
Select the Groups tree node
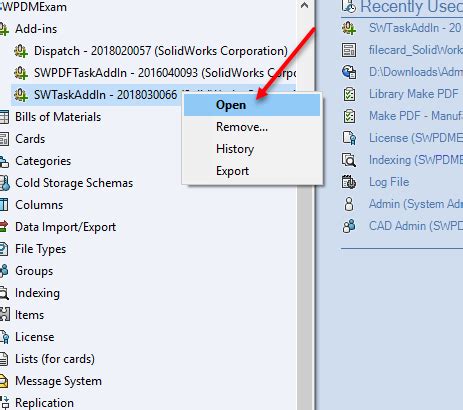coord(34,271)
